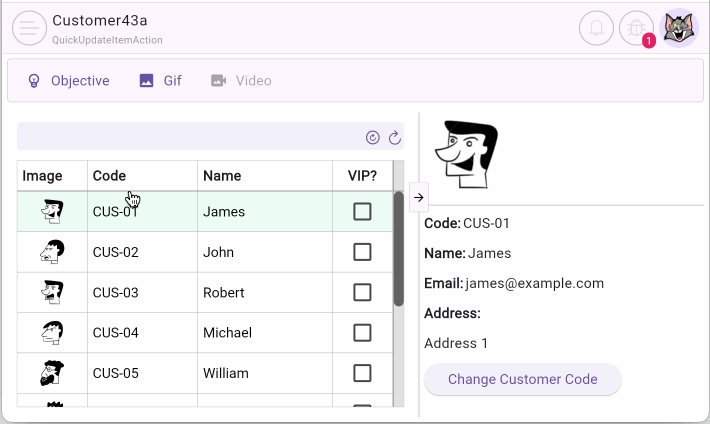Click John's face image in the table
Image resolution: width=710 pixels, height=424 pixels.
[52, 252]
